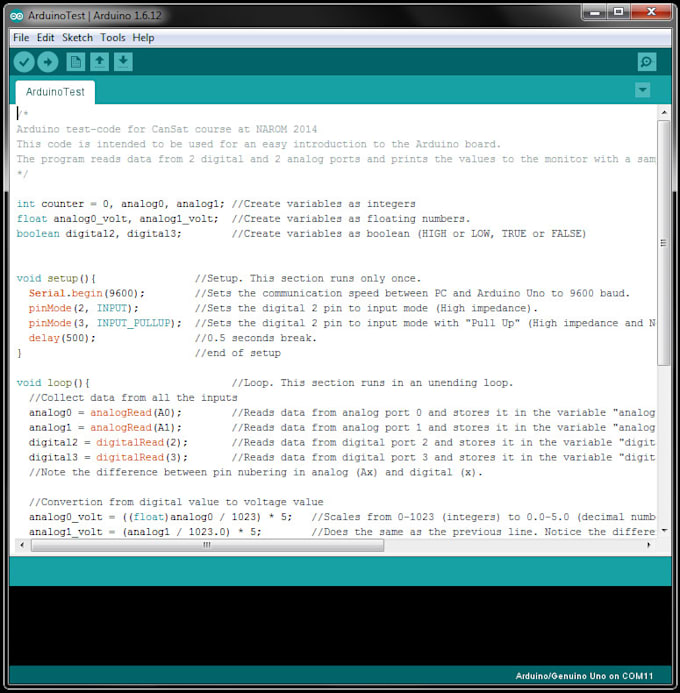Save the sketch with the Save icon
This screenshot has height=693, width=680.
[123, 62]
